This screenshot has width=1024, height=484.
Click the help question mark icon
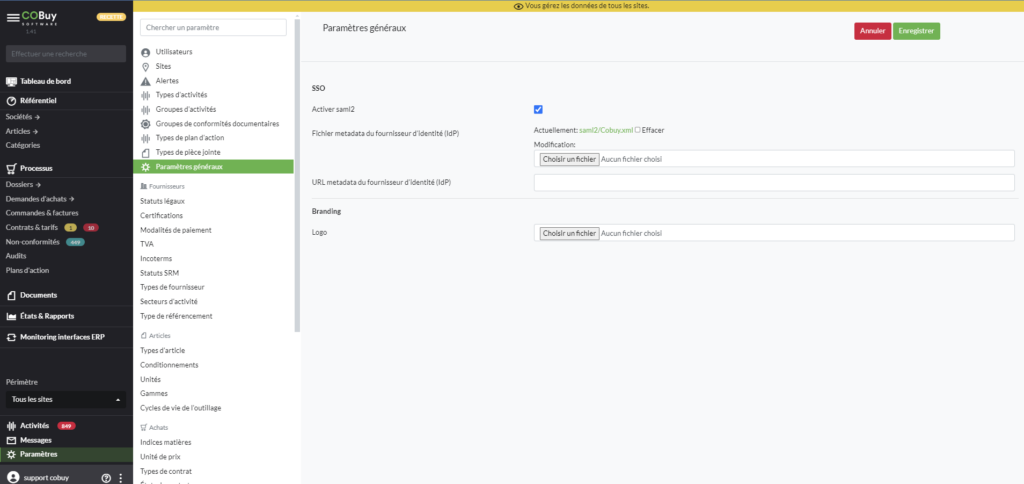[106, 478]
